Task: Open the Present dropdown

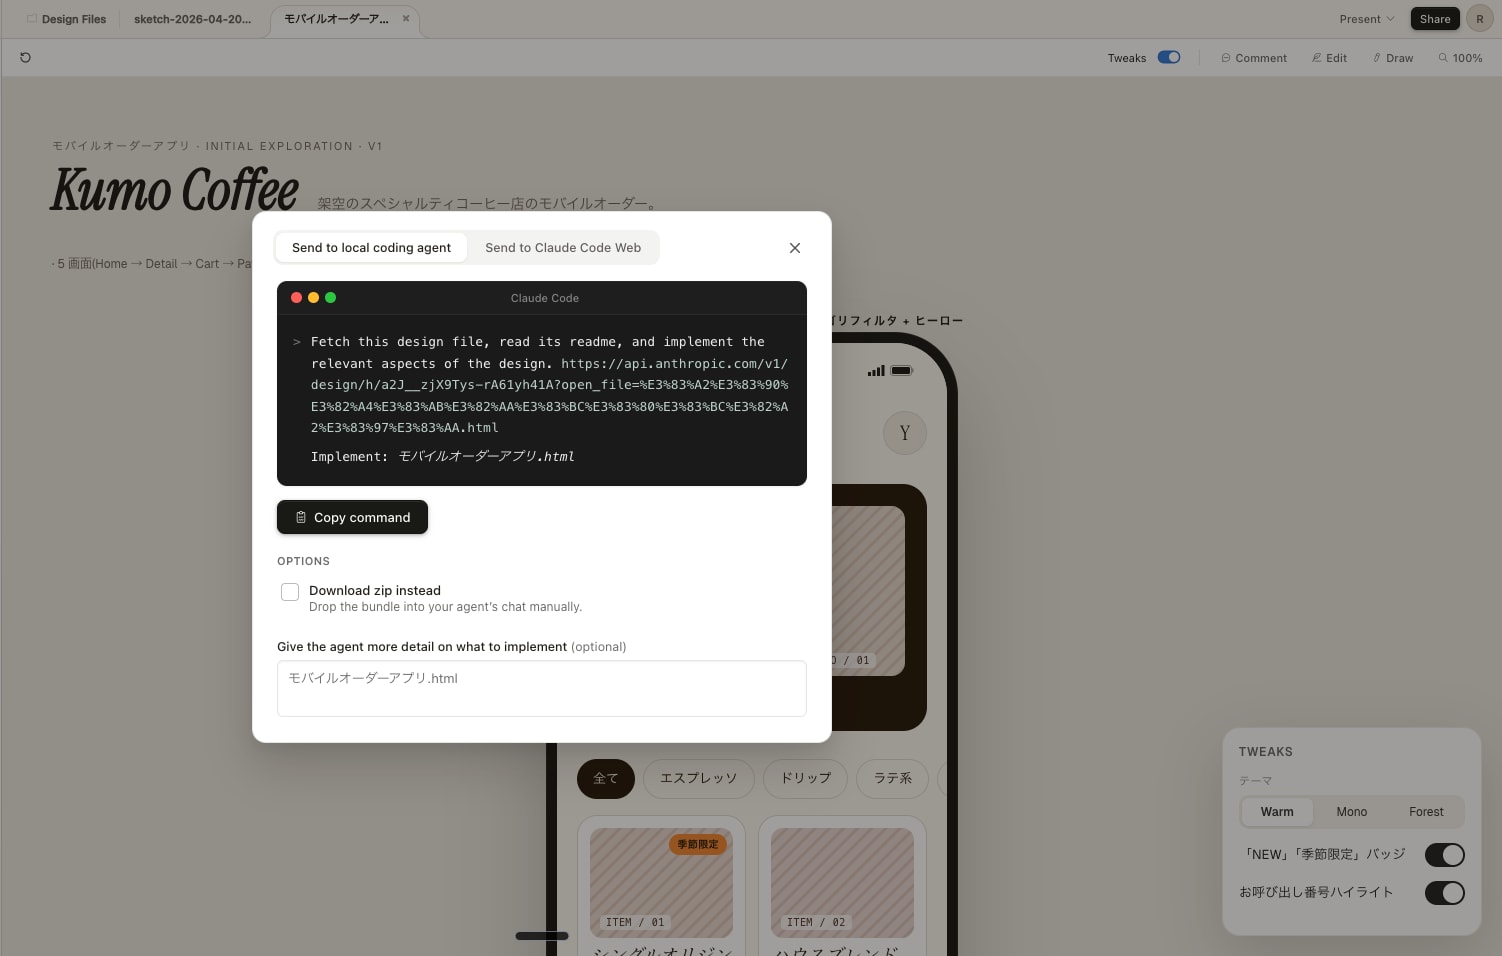Action: (x=1366, y=19)
